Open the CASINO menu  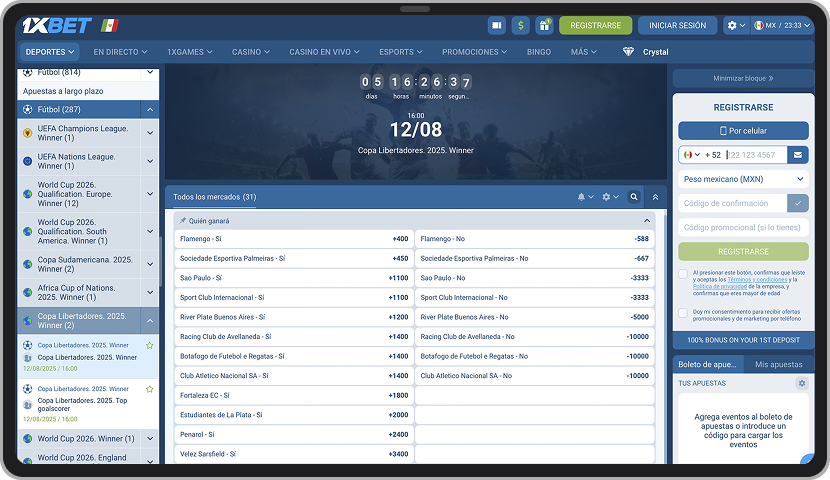[x=251, y=52]
